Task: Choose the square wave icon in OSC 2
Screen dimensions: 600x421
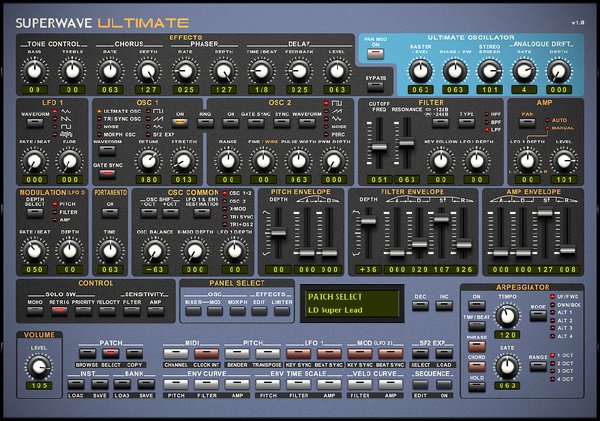Action: [x=337, y=103]
